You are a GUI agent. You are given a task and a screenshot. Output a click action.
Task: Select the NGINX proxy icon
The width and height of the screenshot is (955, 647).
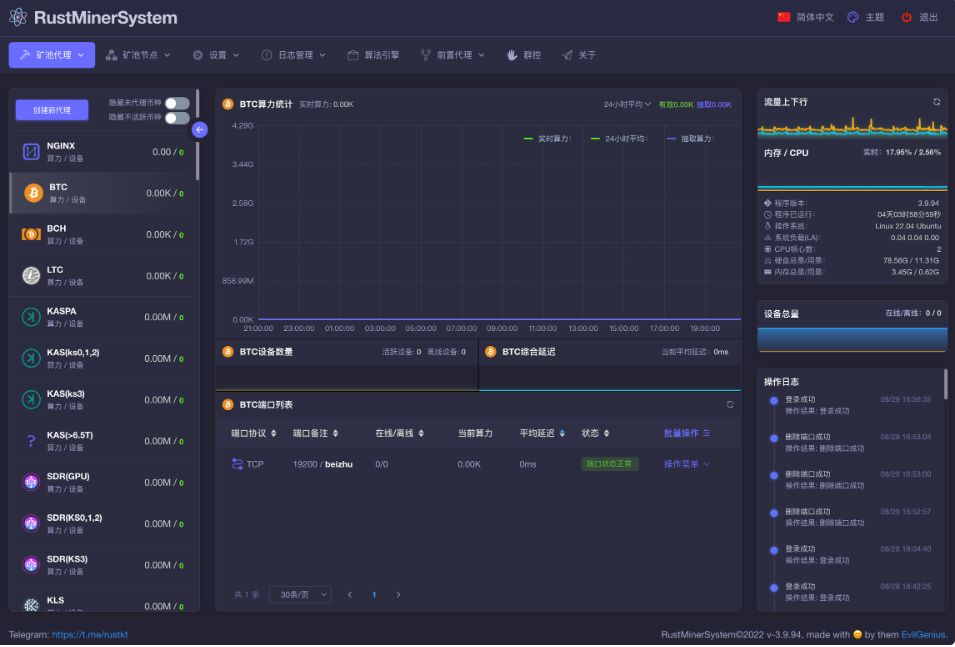coord(31,152)
